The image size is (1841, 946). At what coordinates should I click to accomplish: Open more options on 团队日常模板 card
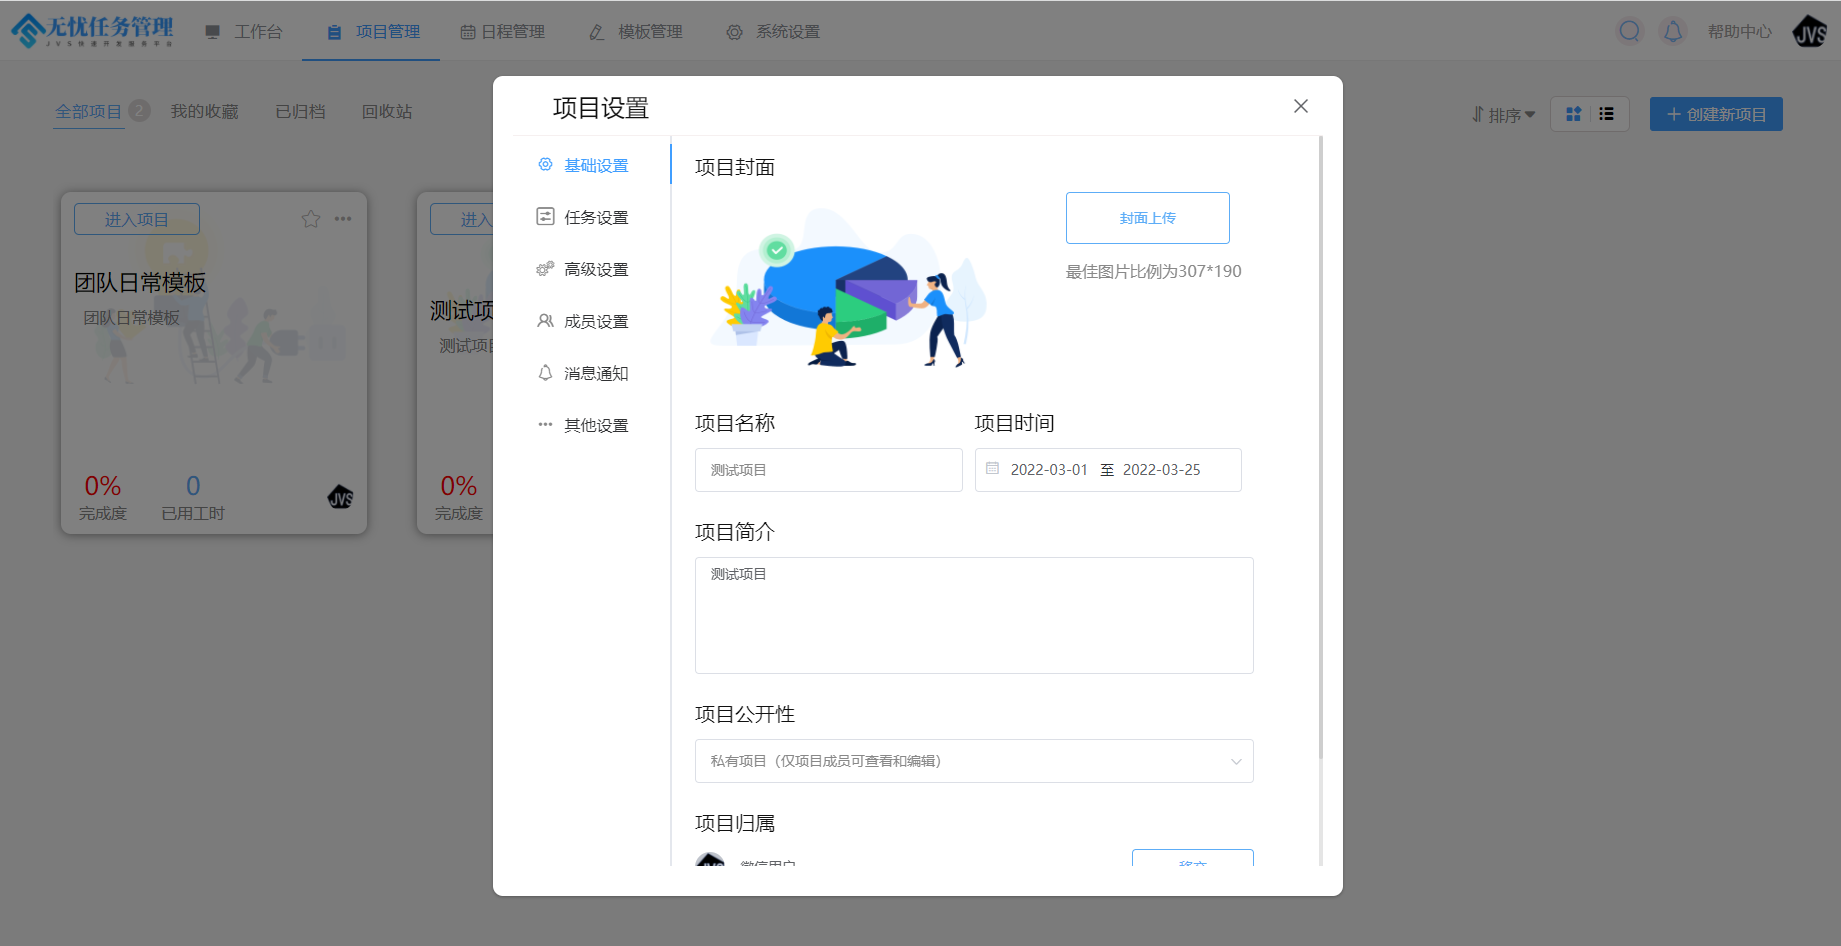[343, 219]
